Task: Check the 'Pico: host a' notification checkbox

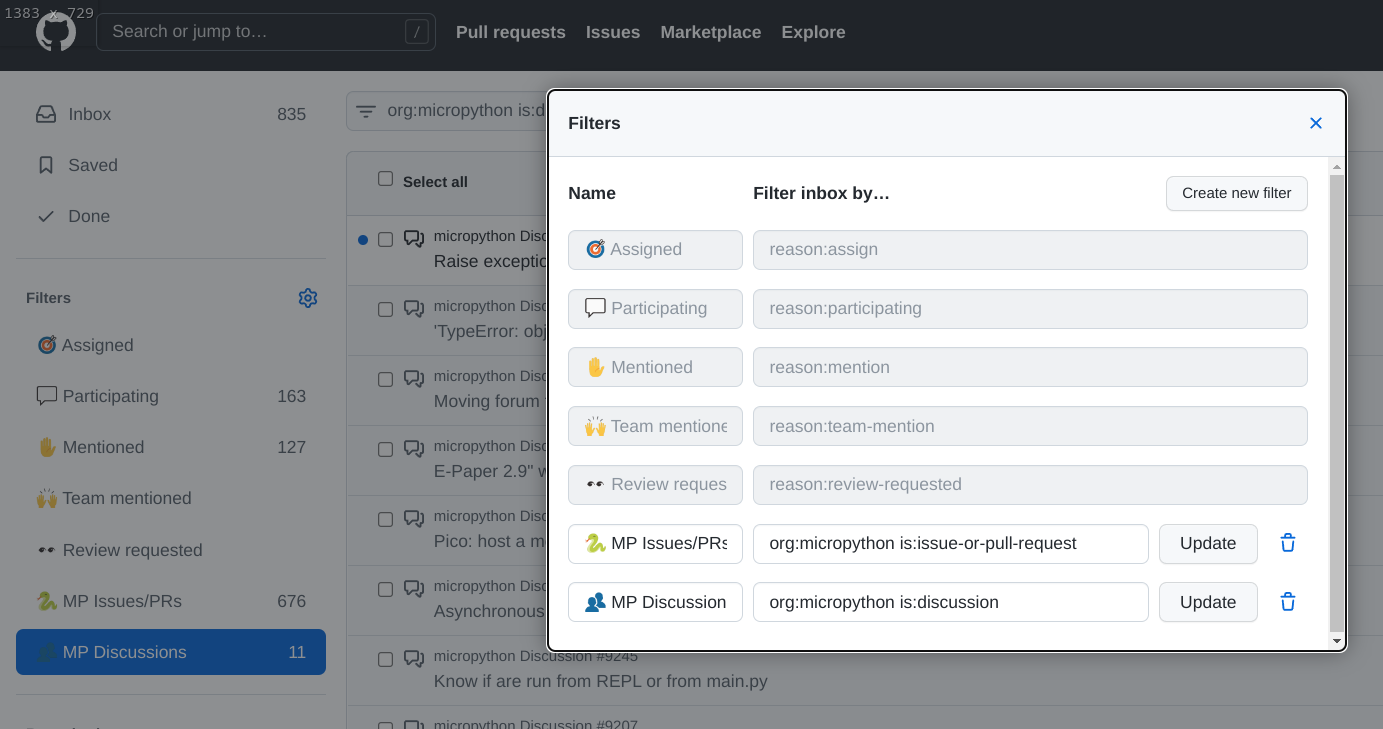Action: coord(385,520)
